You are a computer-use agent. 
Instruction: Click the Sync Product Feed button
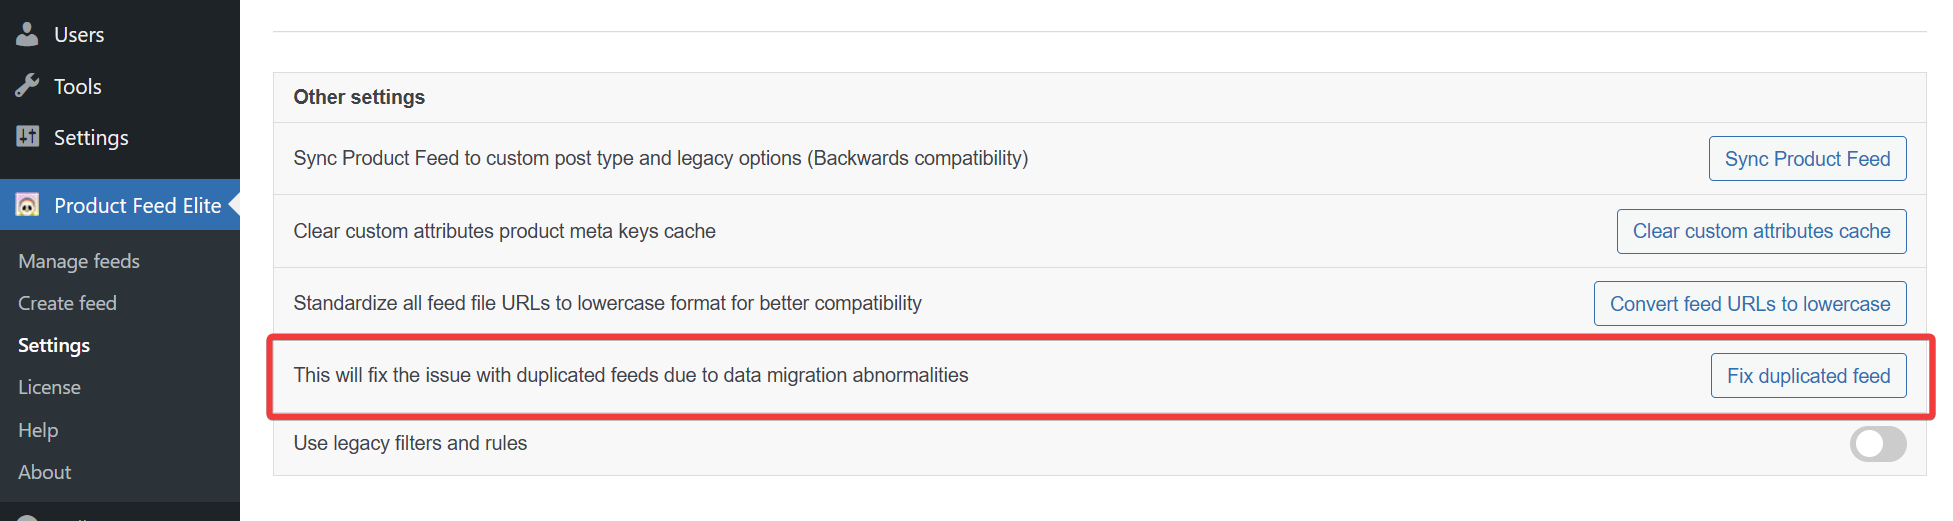tap(1807, 159)
